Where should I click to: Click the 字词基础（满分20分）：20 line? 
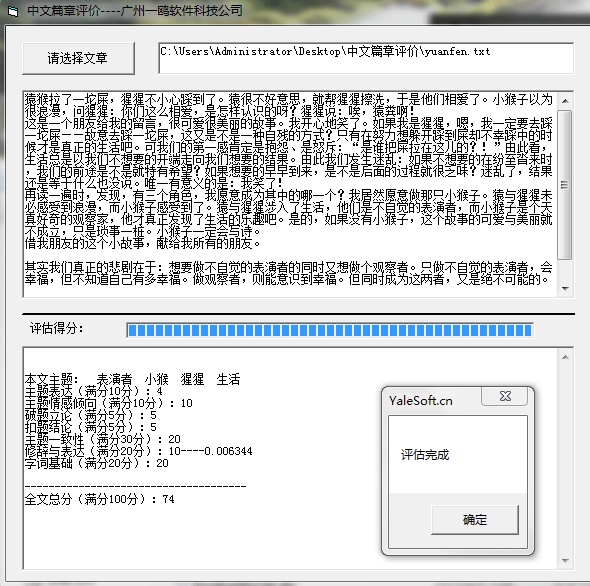tap(96, 463)
